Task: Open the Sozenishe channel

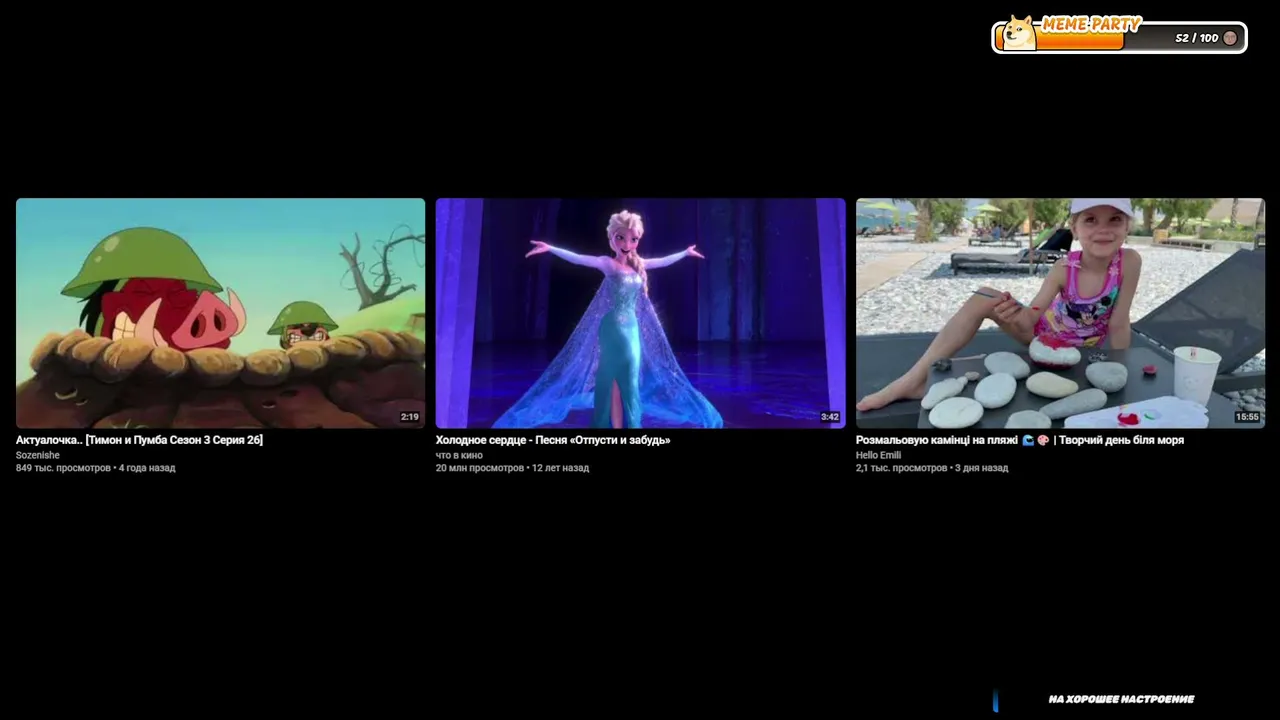Action: [x=38, y=455]
